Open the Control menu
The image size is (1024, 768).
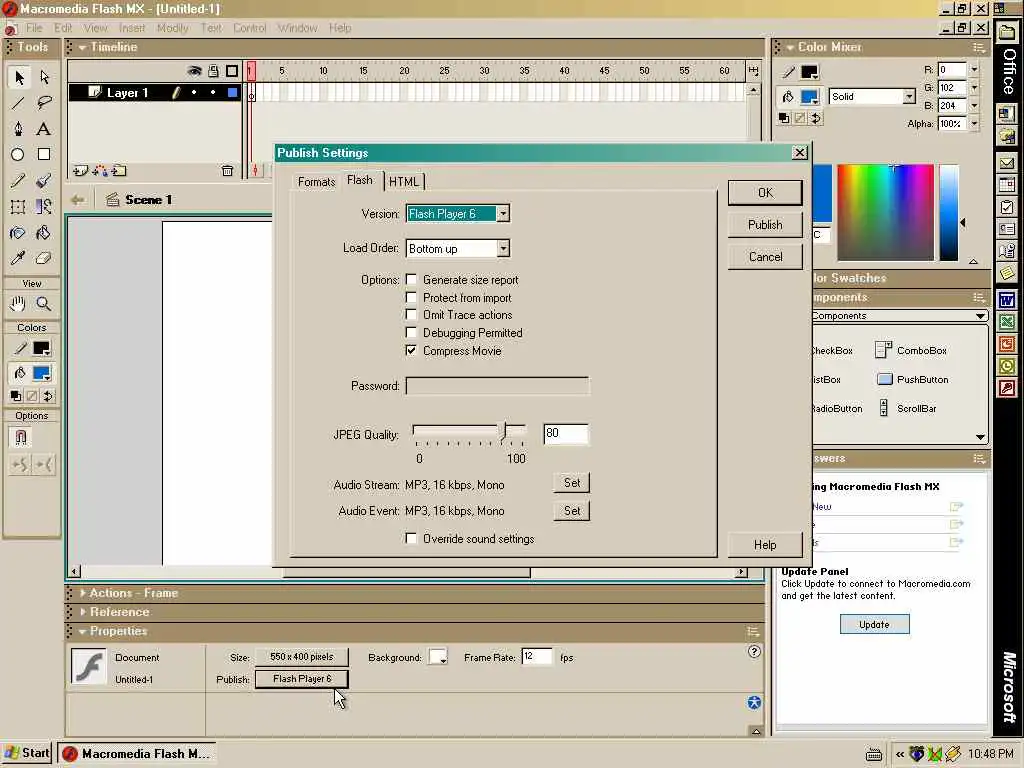(249, 28)
